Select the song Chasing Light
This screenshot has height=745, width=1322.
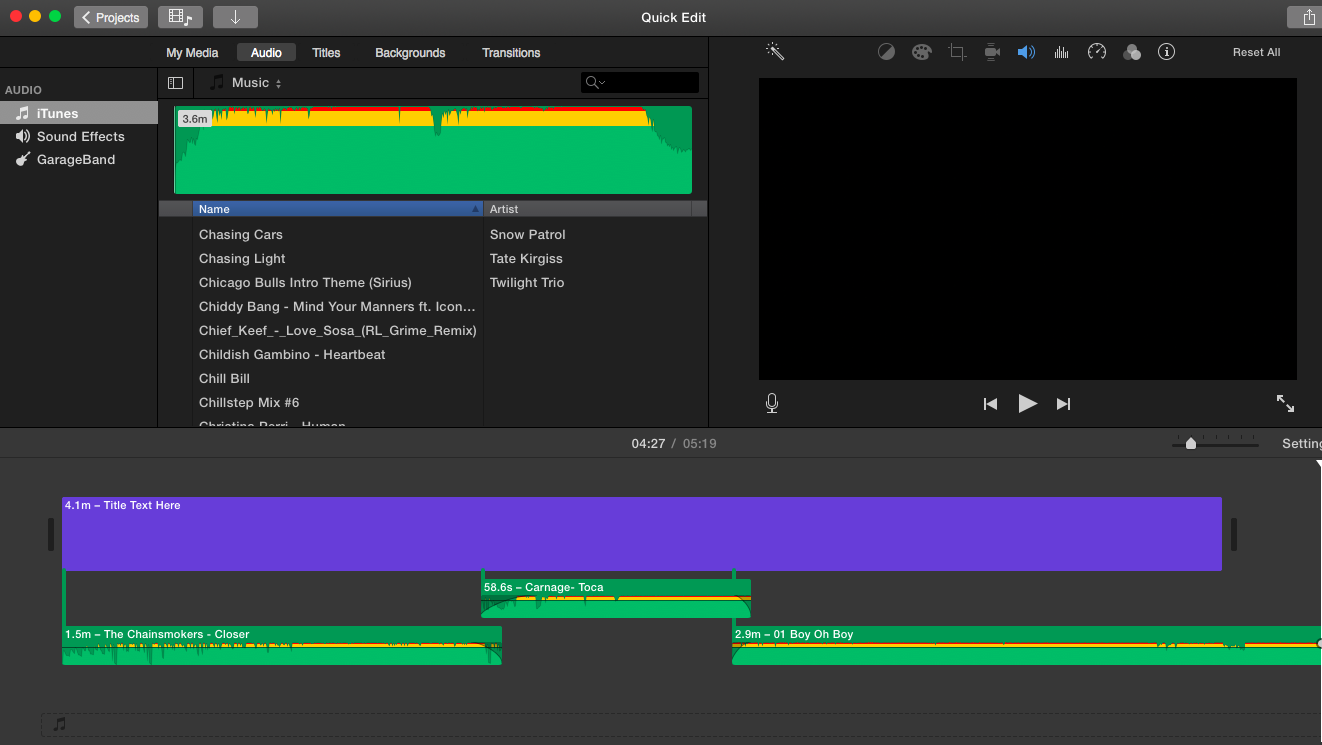242,258
